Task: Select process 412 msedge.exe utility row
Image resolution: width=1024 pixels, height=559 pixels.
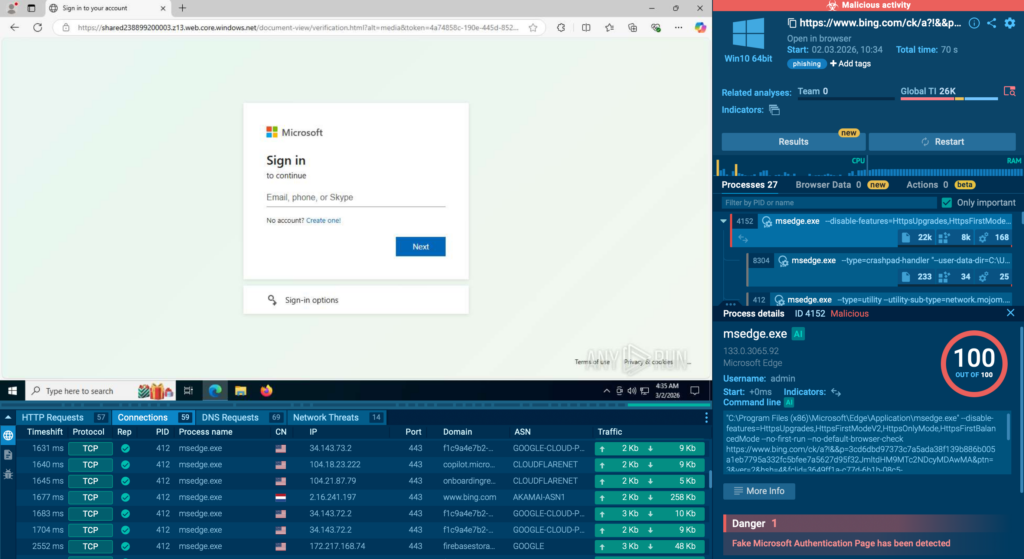Action: [x=881, y=300]
